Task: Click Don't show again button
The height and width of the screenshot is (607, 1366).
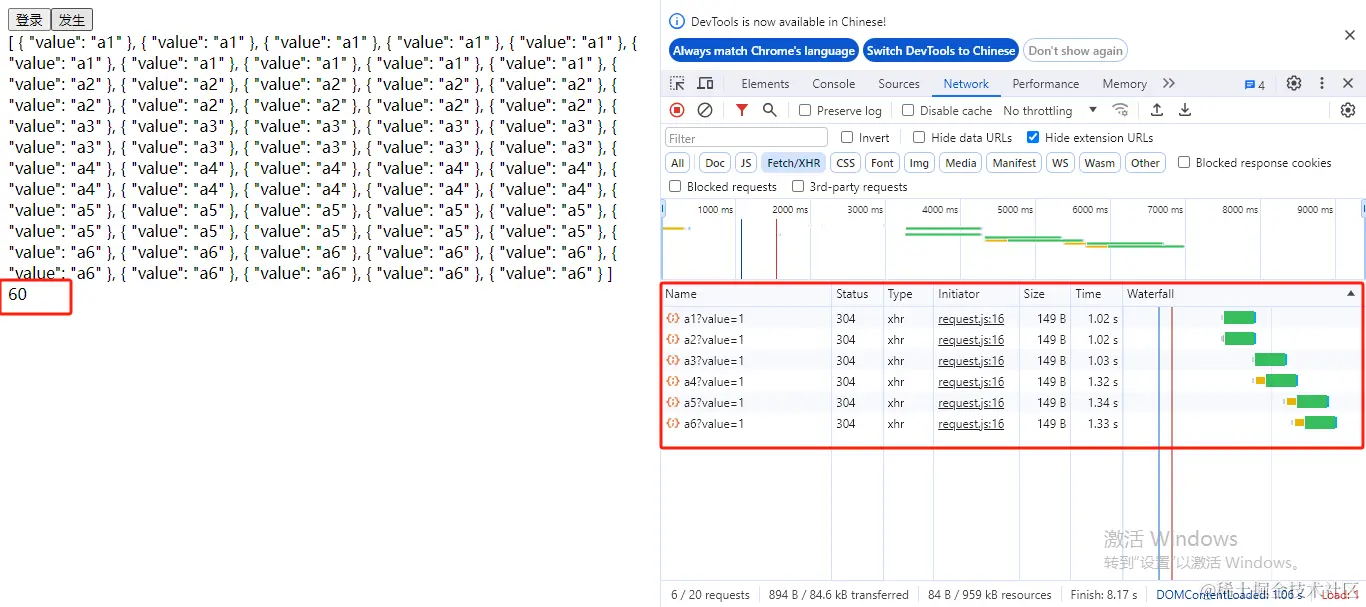Action: pyautogui.click(x=1075, y=51)
